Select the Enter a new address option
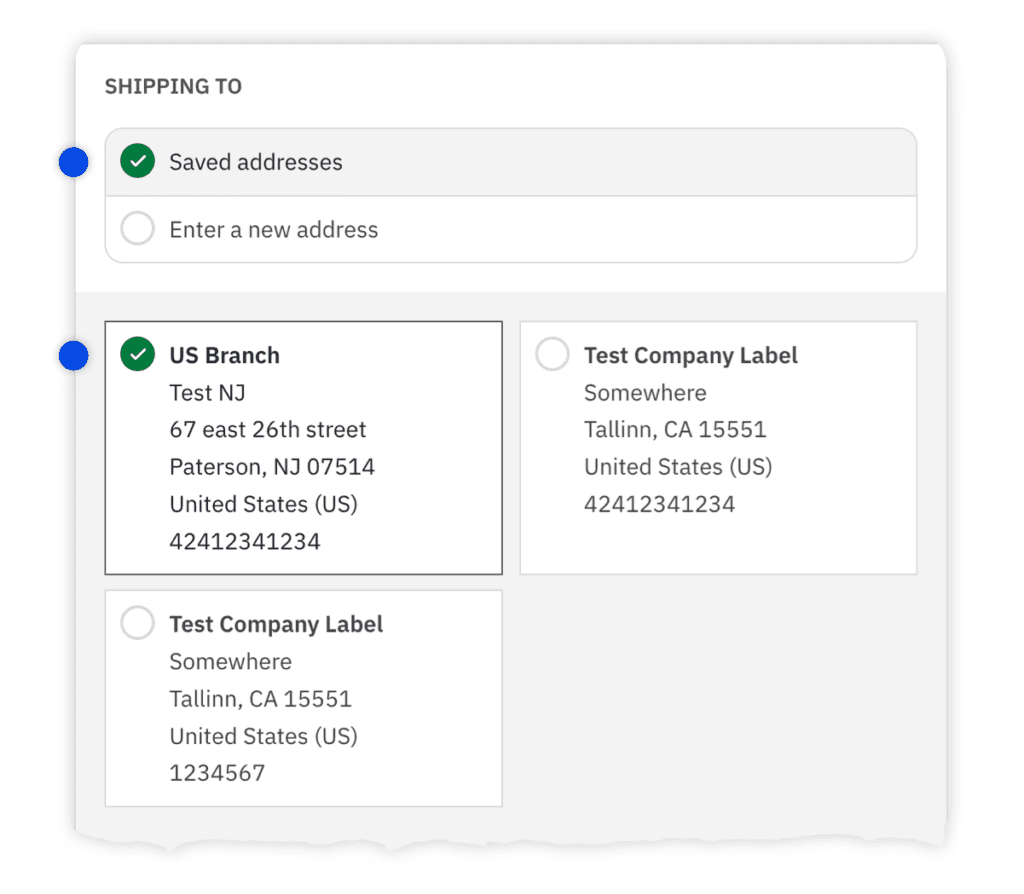The height and width of the screenshot is (894, 1024). coord(274,229)
